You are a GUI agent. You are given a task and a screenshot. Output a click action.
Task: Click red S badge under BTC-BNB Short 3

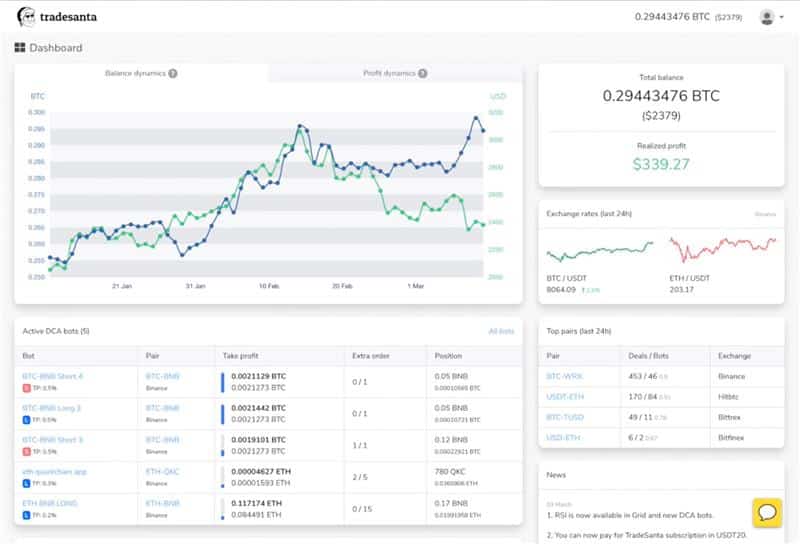[27, 452]
